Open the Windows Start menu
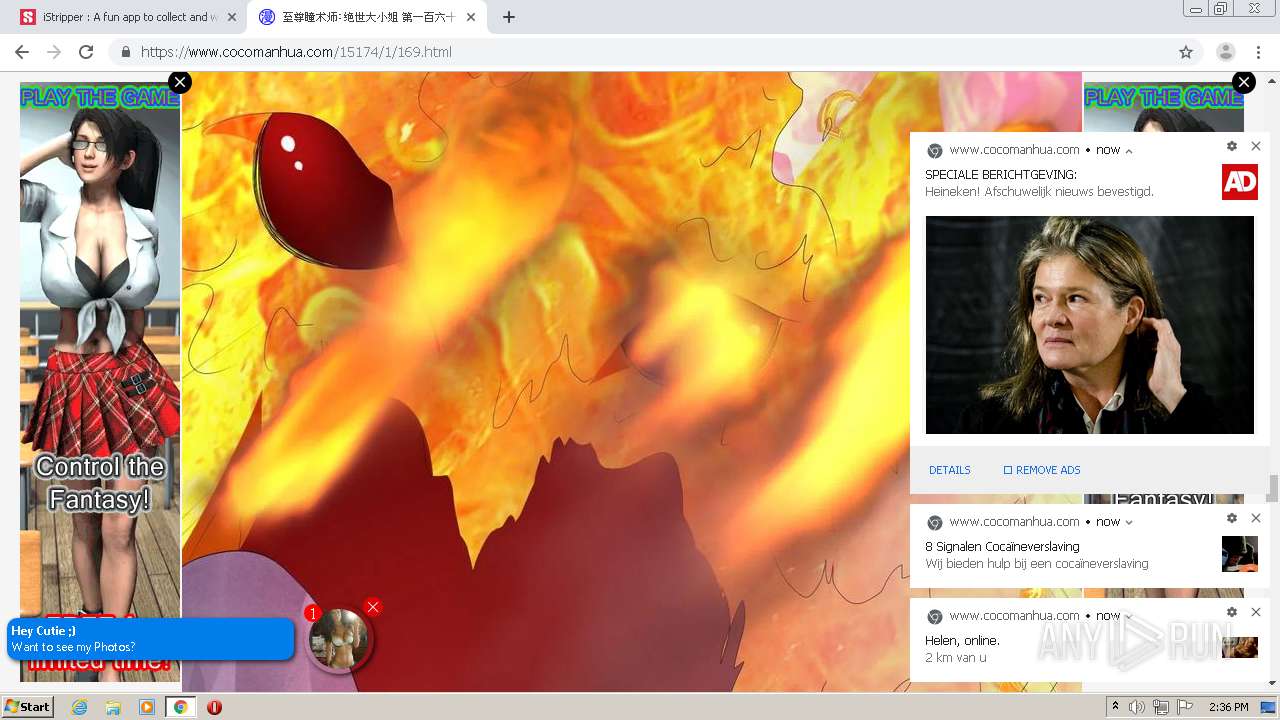Image resolution: width=1280 pixels, height=720 pixels. (x=27, y=707)
